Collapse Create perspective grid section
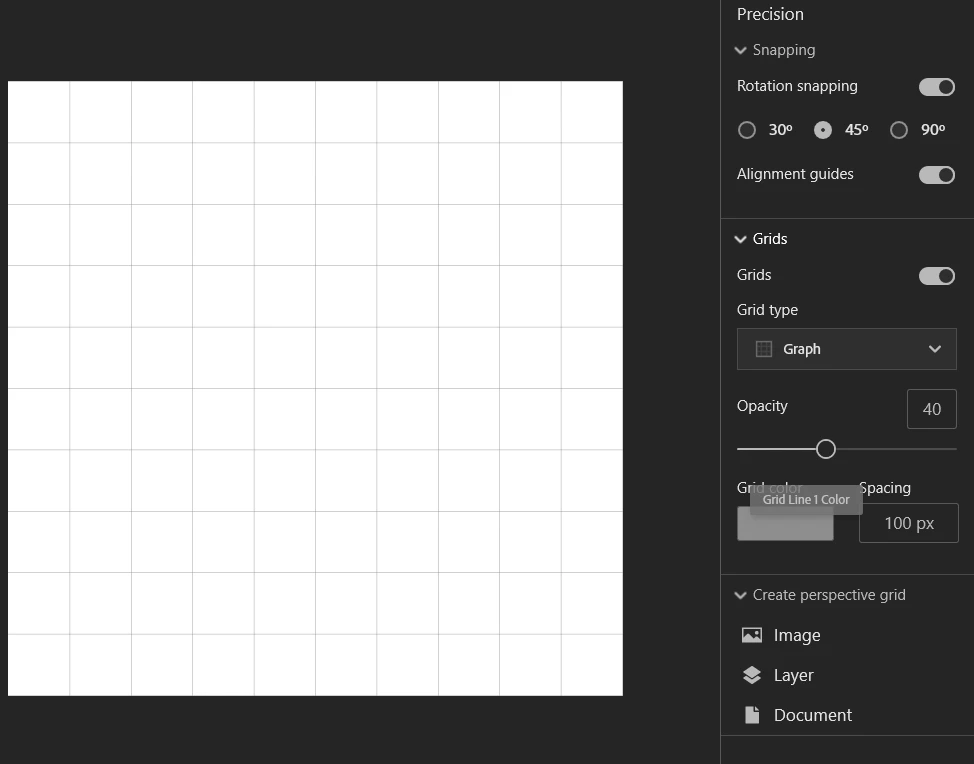This screenshot has height=764, width=974. click(740, 595)
